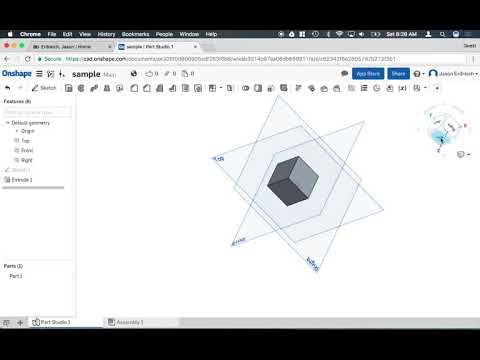Select the Split tool

(x=258, y=88)
